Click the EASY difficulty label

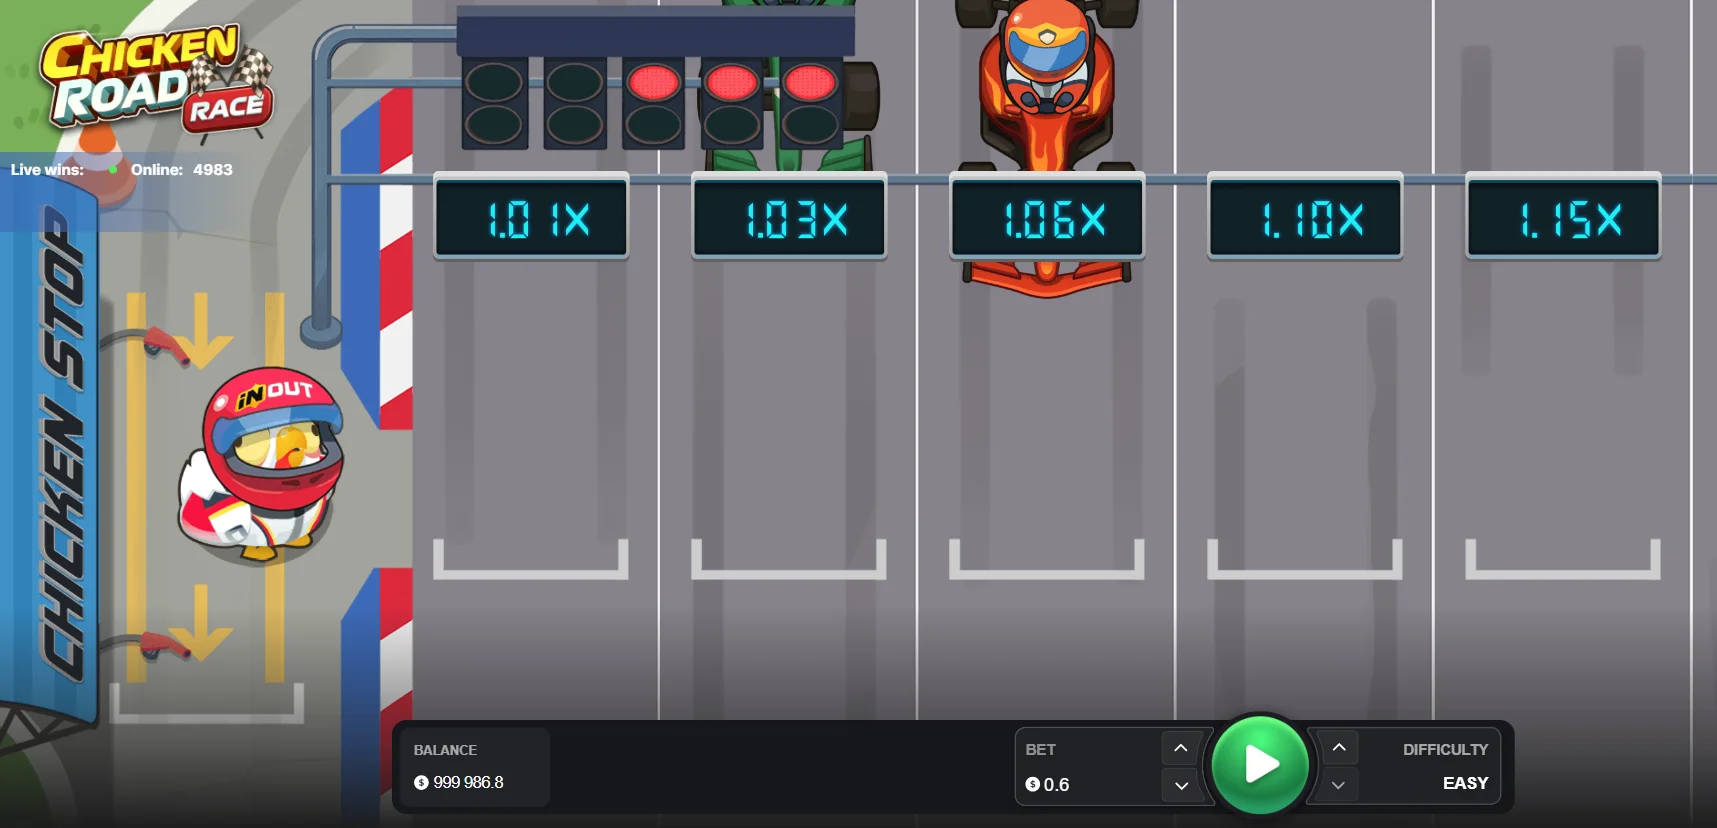pyautogui.click(x=1465, y=783)
